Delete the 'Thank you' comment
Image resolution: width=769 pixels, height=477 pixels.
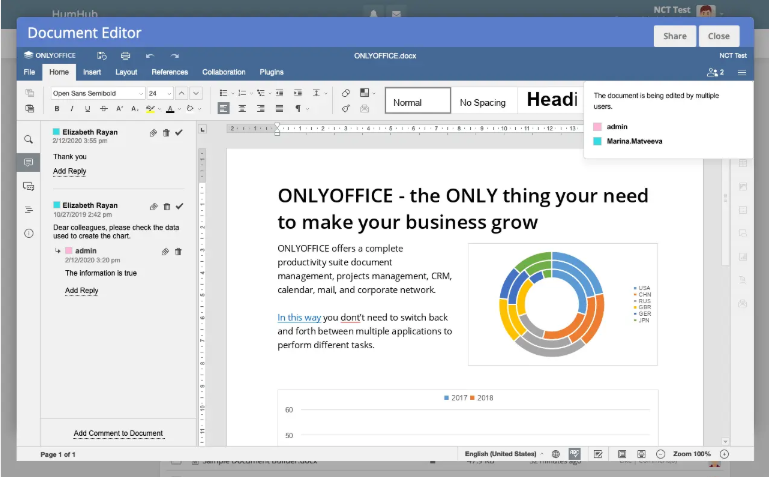(x=166, y=132)
